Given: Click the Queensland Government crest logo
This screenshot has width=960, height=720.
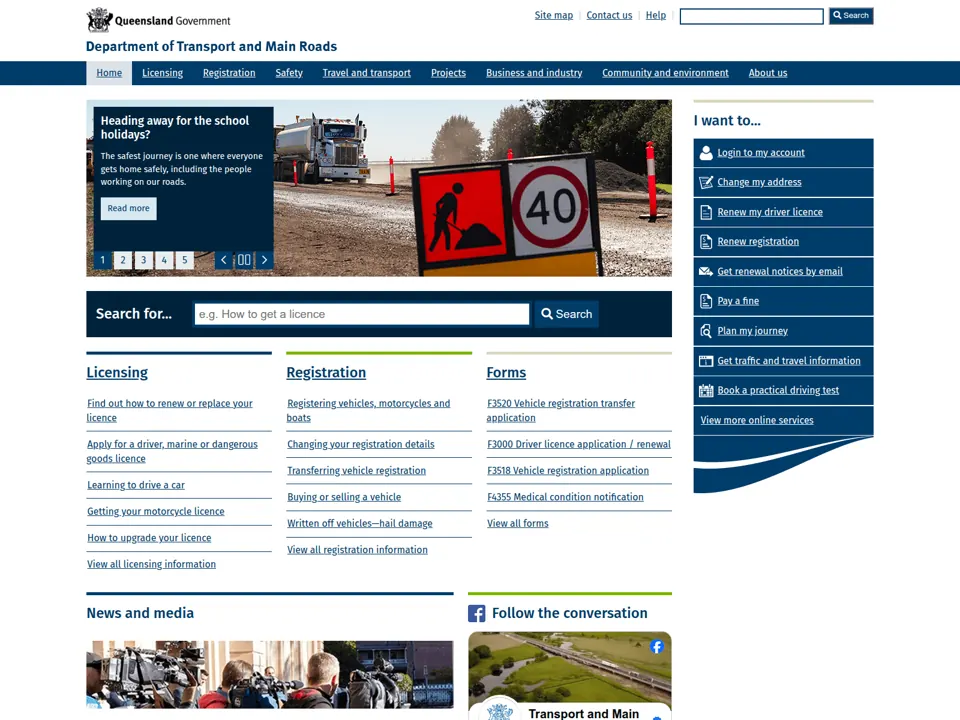Looking at the screenshot, I should pos(99,20).
